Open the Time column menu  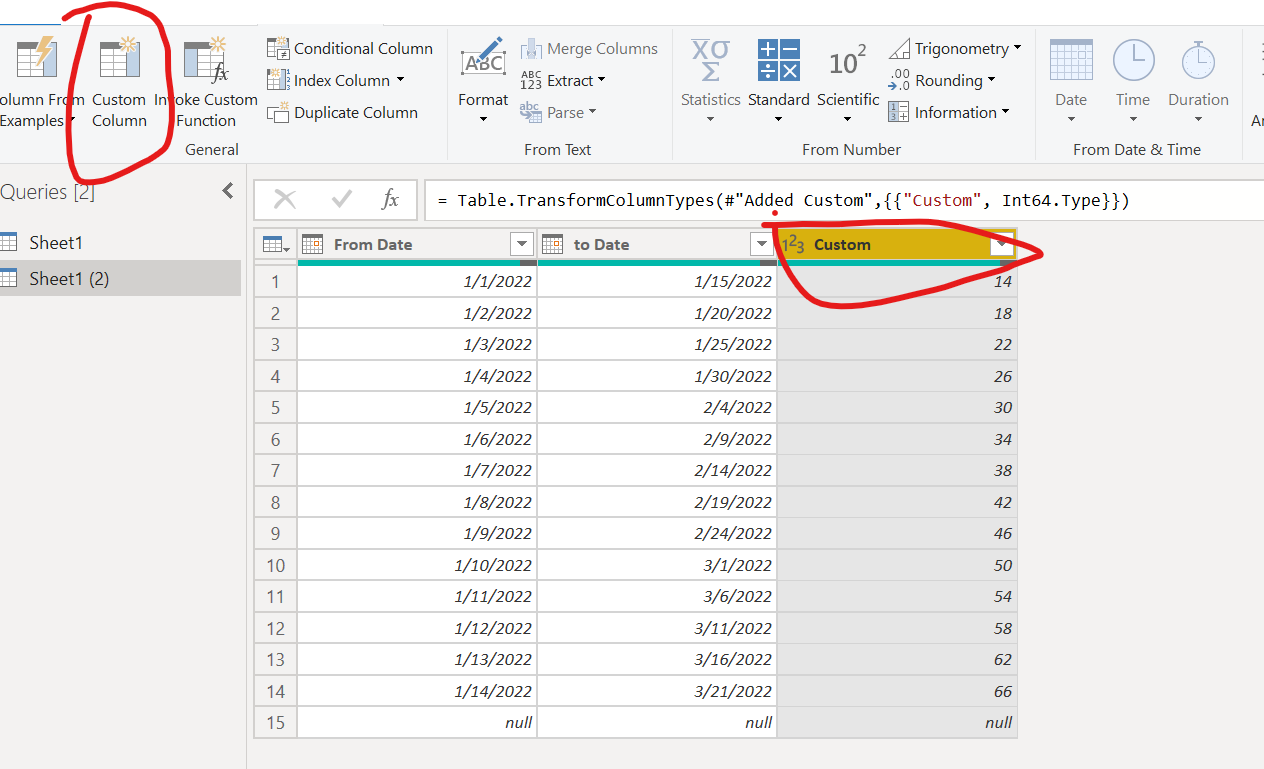1133,80
